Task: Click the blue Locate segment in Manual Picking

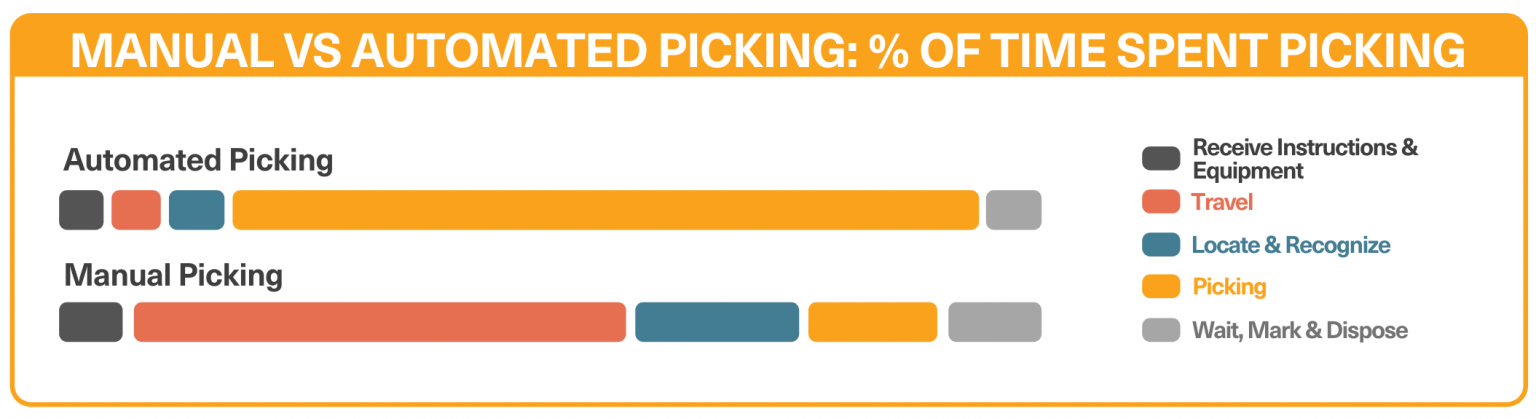Action: tap(717, 322)
